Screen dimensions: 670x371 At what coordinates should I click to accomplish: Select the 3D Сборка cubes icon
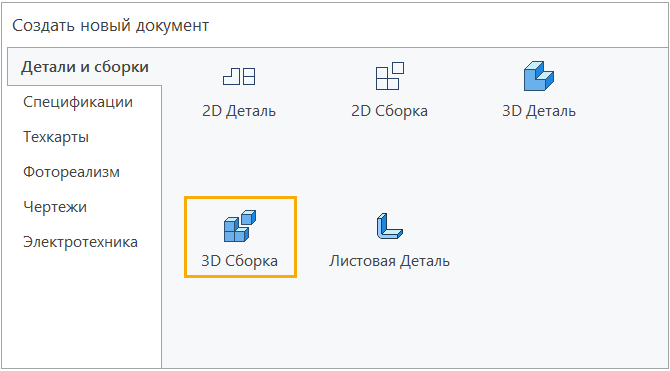[240, 226]
